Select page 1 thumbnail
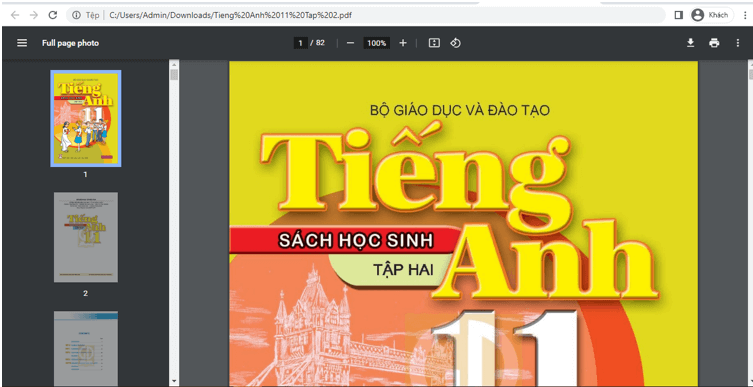The image size is (753, 387). tap(86, 119)
